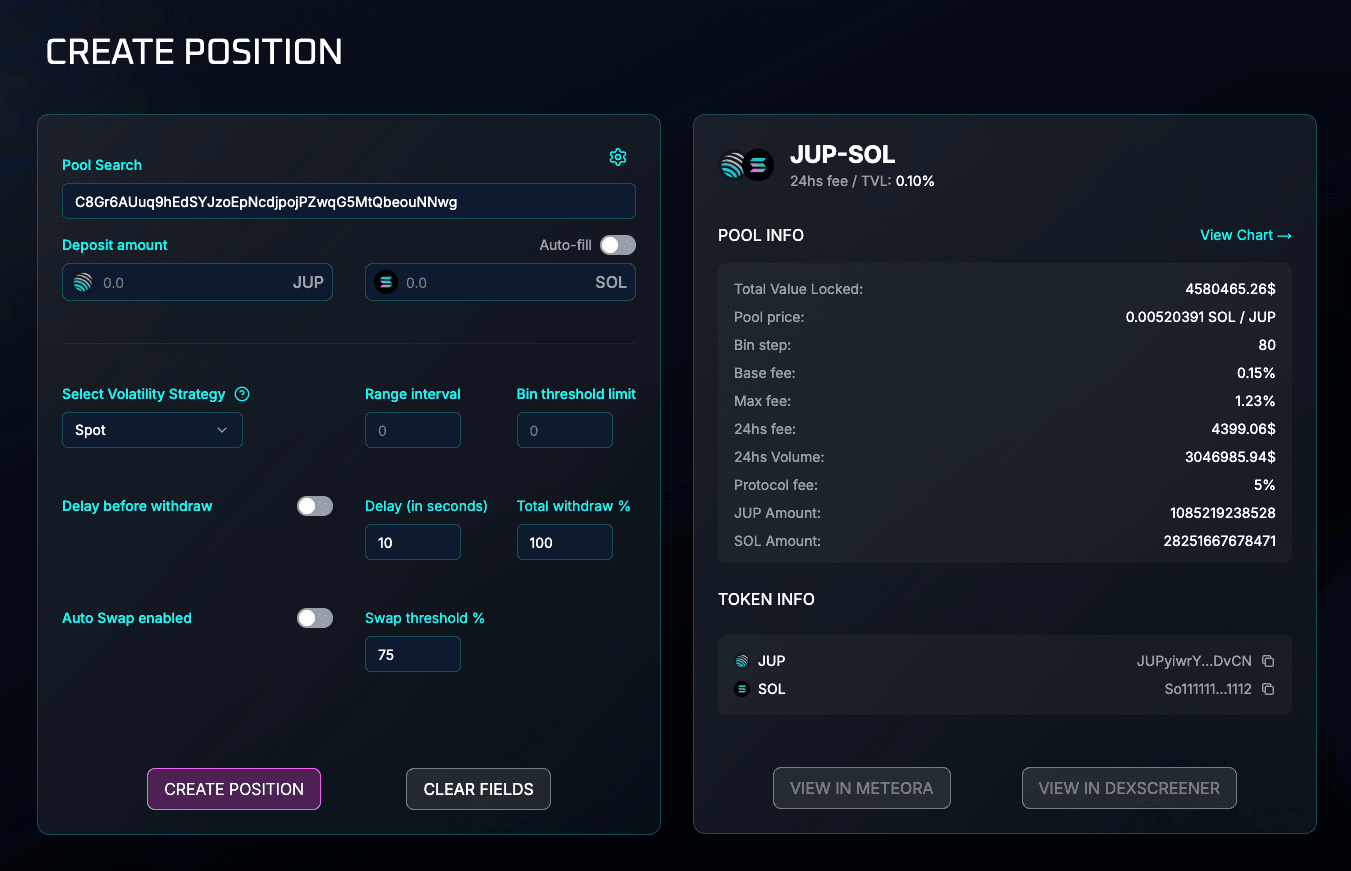Screen dimensions: 1351x871
Task: Click the Total withdraw % input
Action: tap(565, 542)
